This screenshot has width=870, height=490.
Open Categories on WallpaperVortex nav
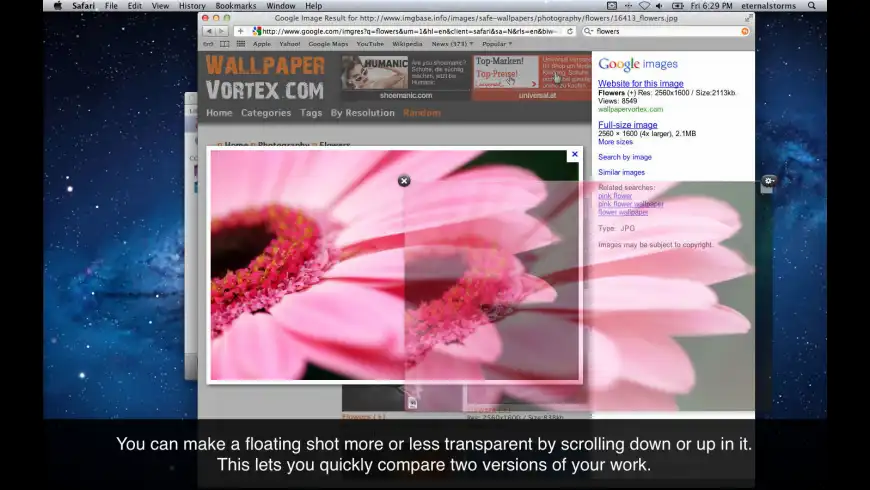click(x=266, y=113)
